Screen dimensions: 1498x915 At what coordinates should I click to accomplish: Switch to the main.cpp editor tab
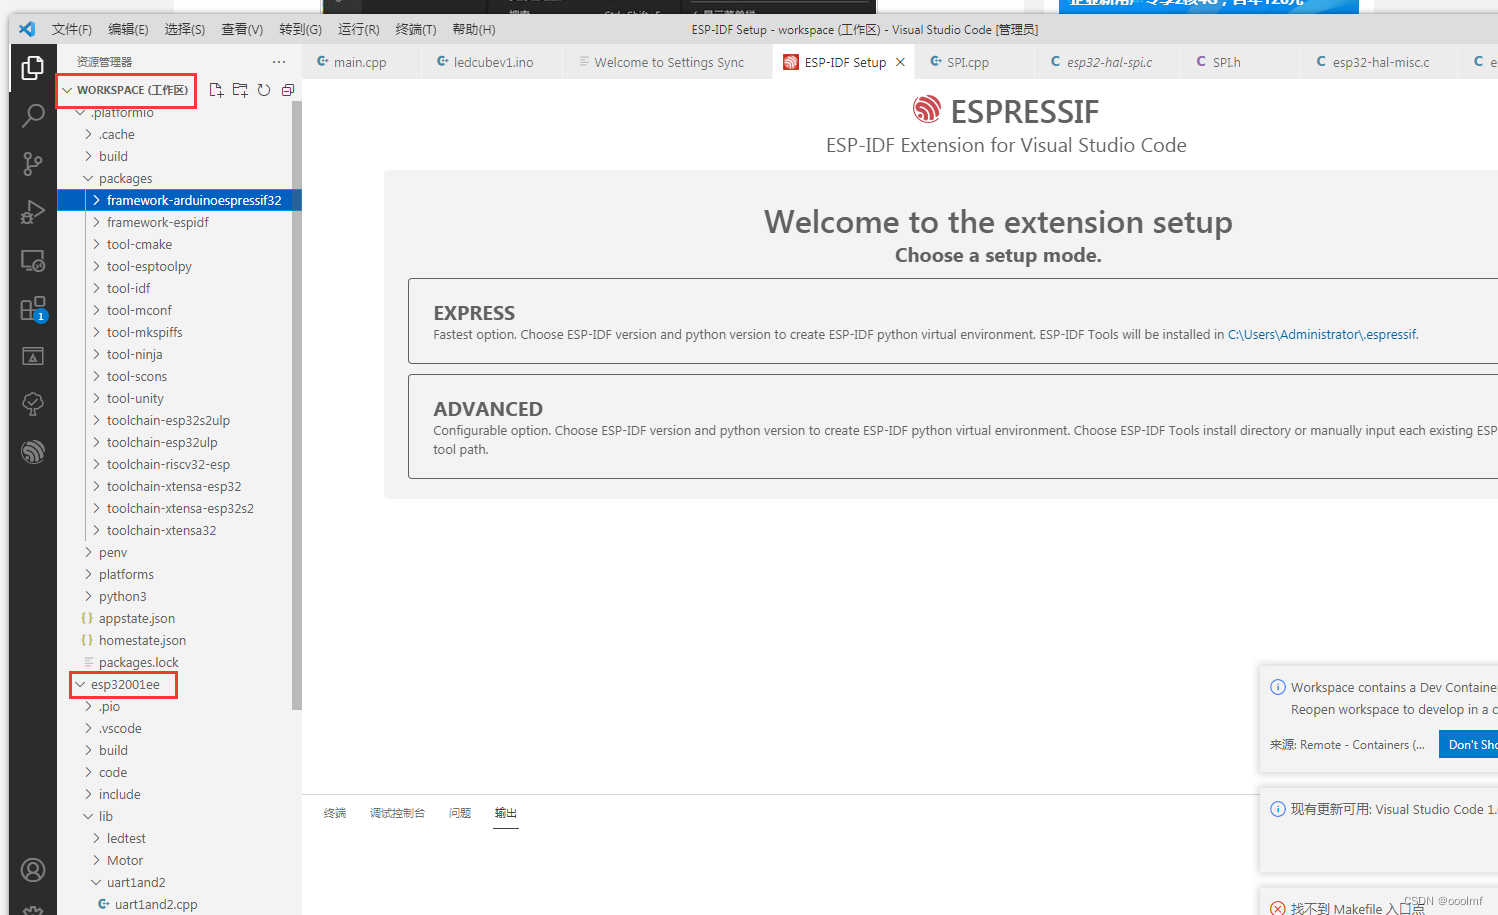(x=362, y=62)
